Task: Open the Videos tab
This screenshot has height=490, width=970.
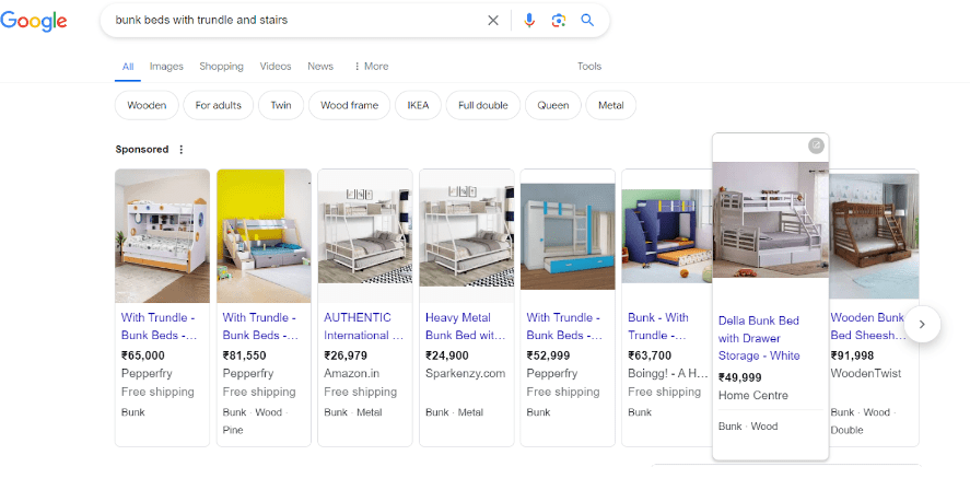Action: pyautogui.click(x=275, y=67)
